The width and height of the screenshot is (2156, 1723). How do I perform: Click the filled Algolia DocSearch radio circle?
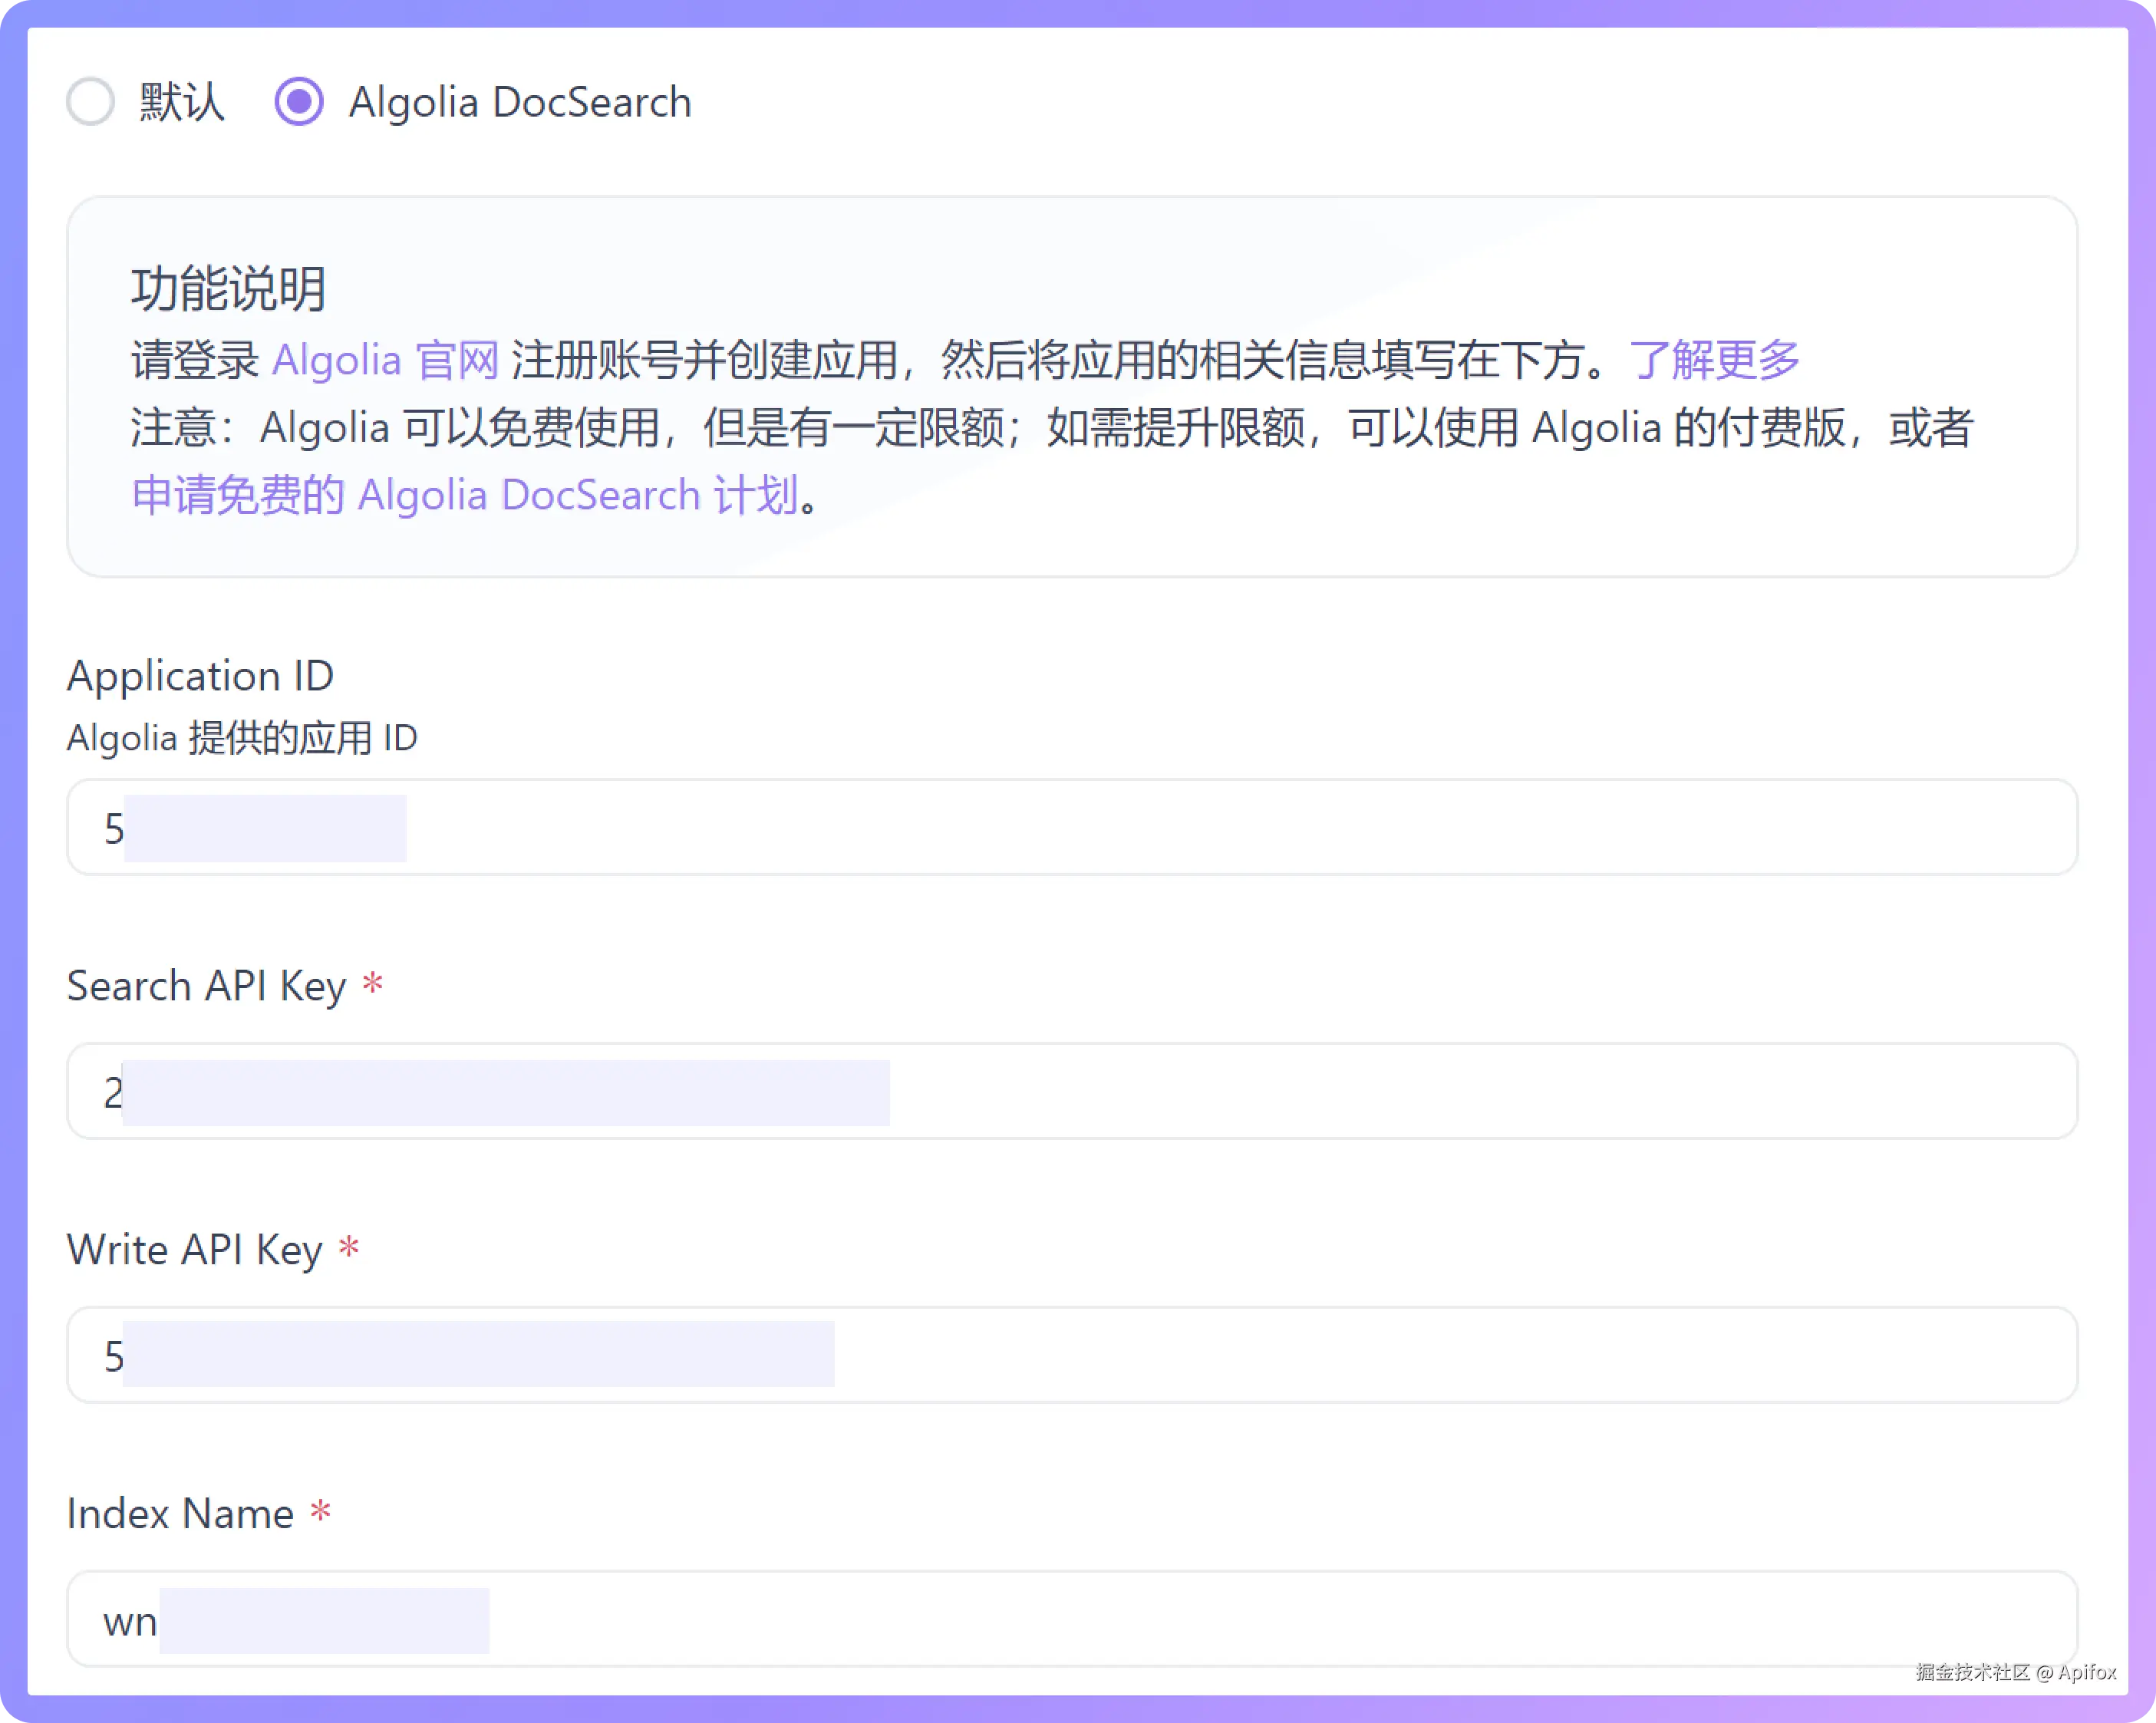click(299, 101)
